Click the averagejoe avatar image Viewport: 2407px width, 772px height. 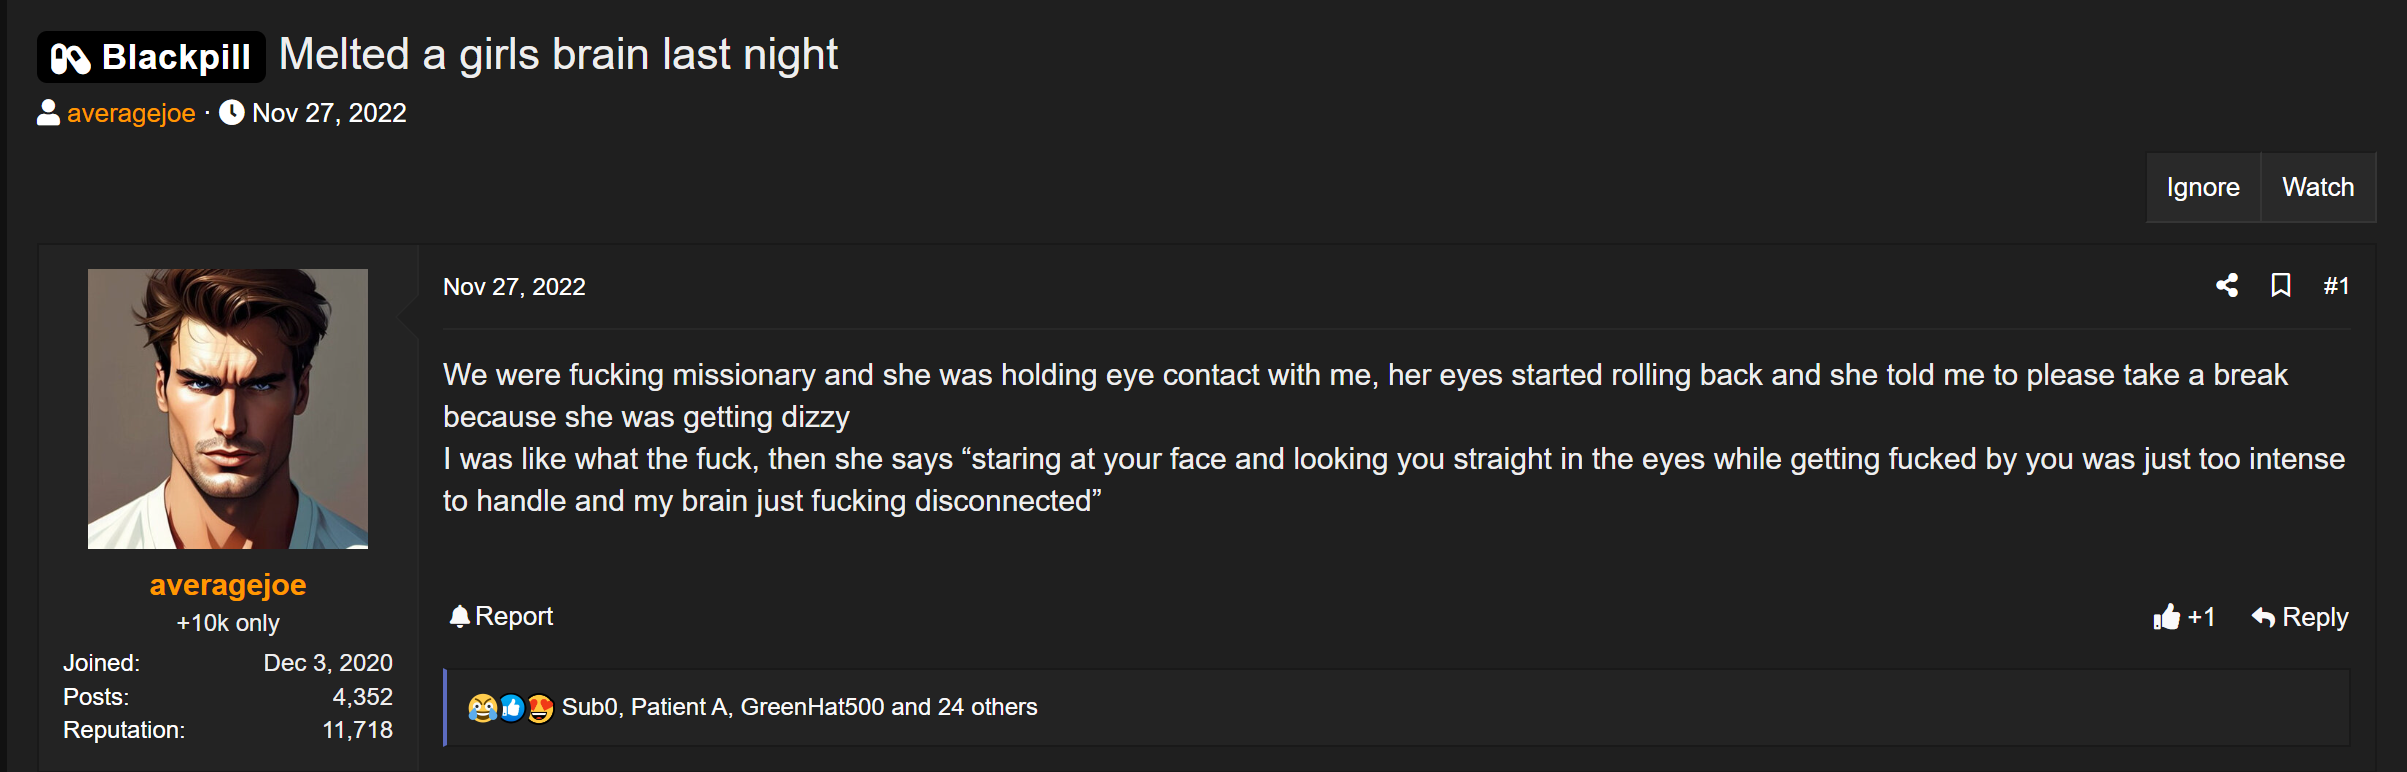point(228,409)
